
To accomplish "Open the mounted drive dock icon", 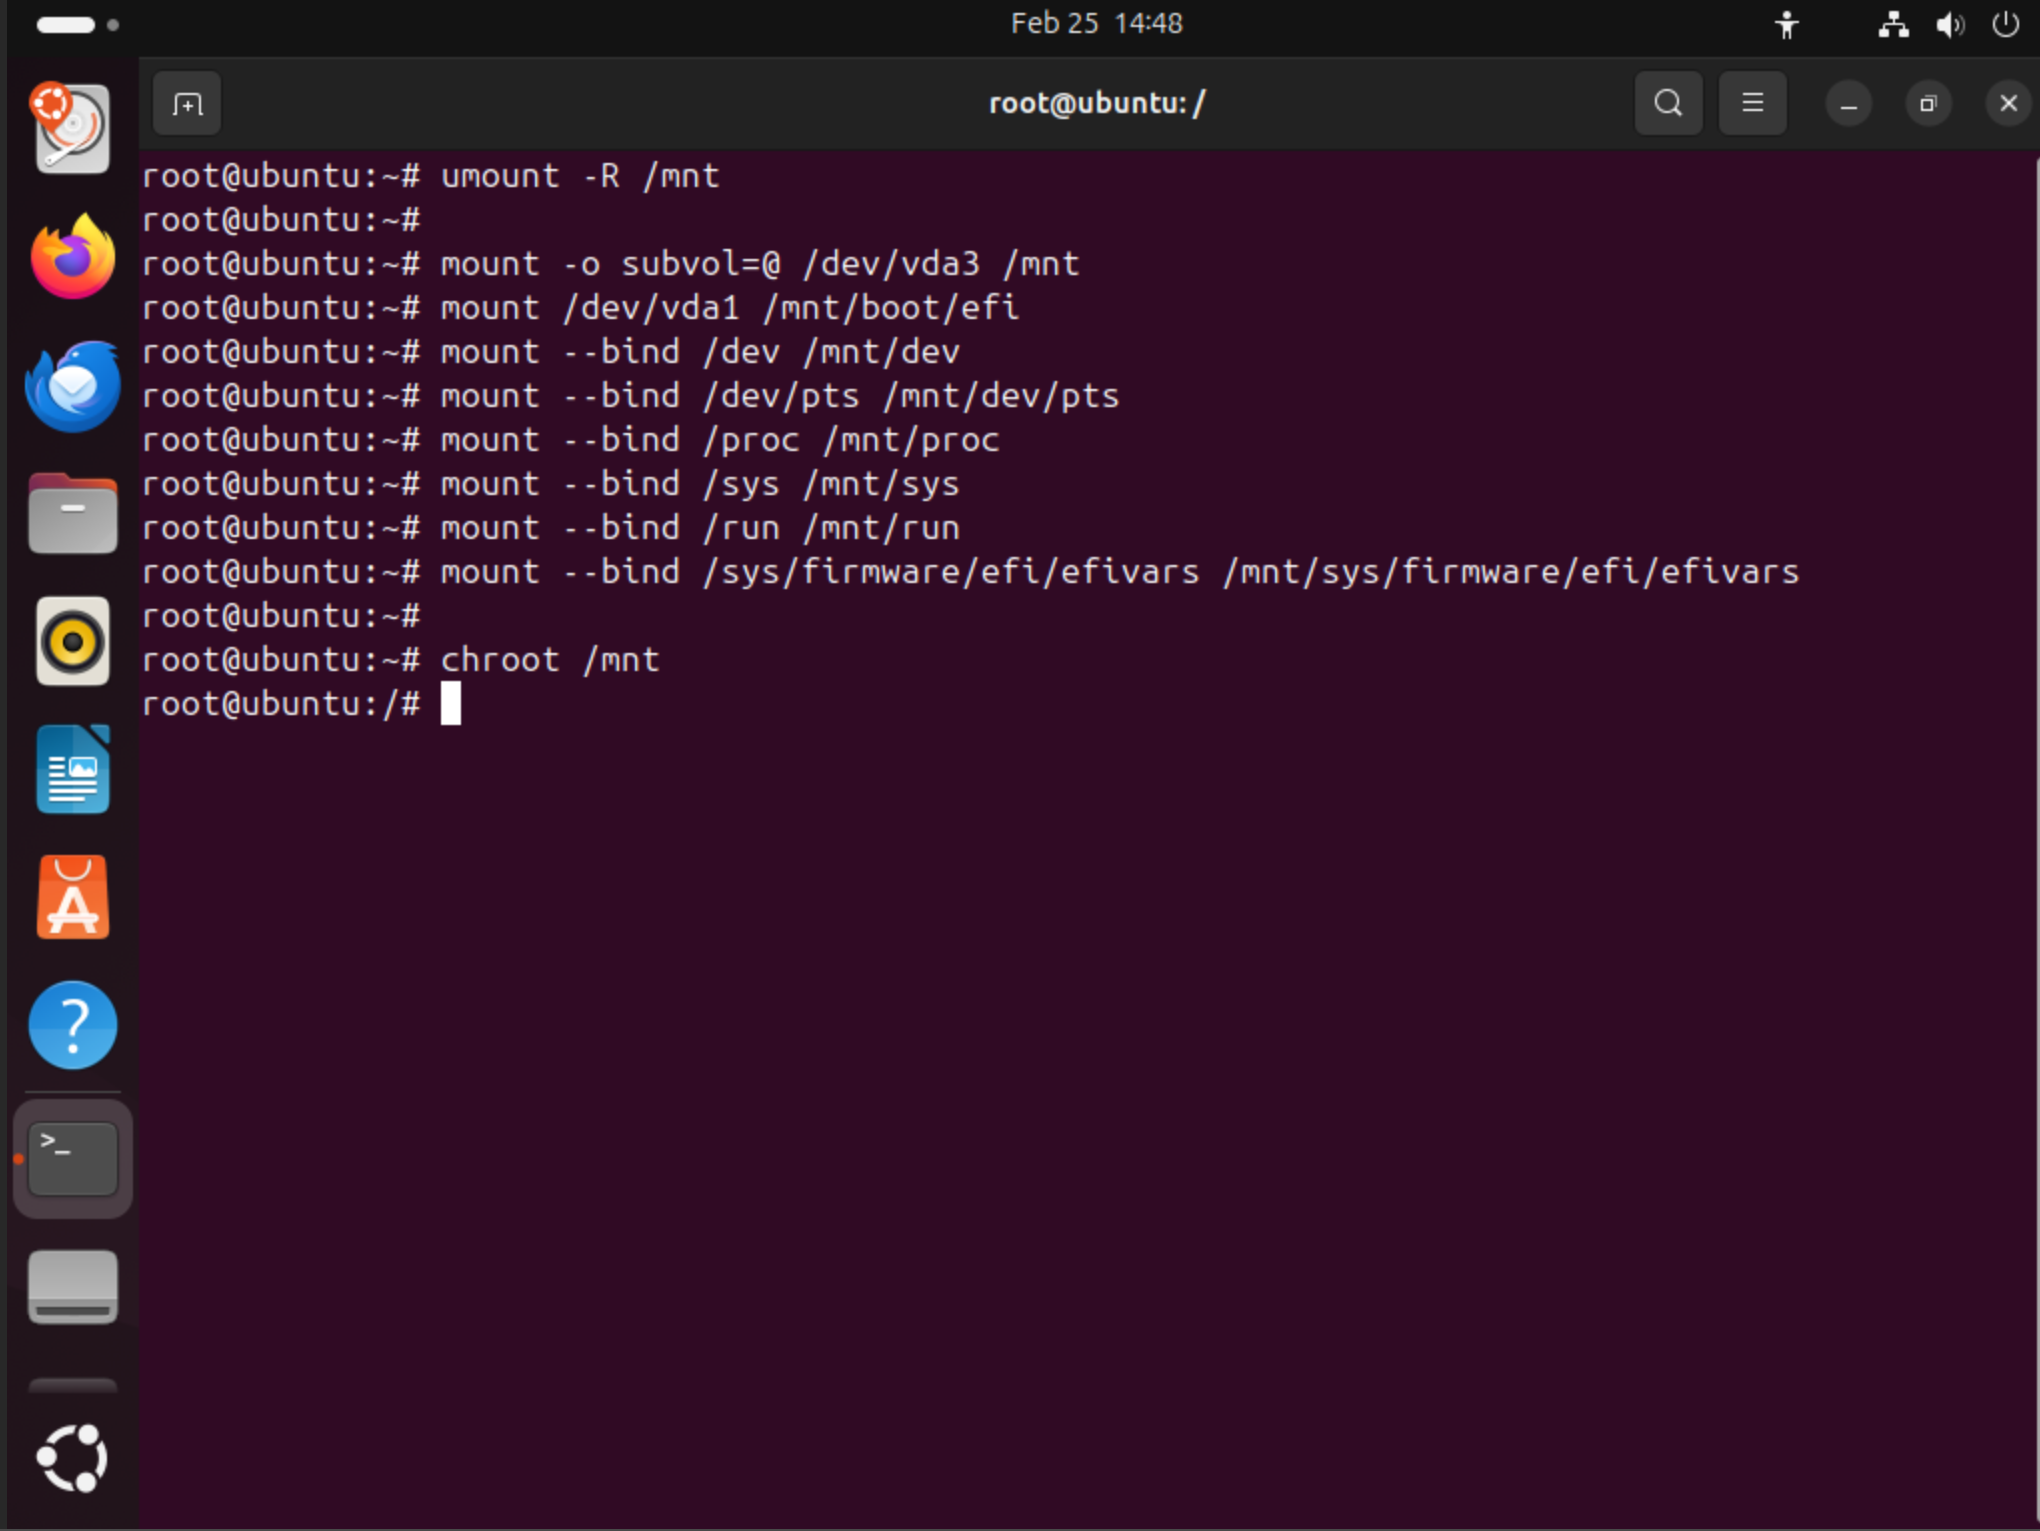I will [73, 1287].
